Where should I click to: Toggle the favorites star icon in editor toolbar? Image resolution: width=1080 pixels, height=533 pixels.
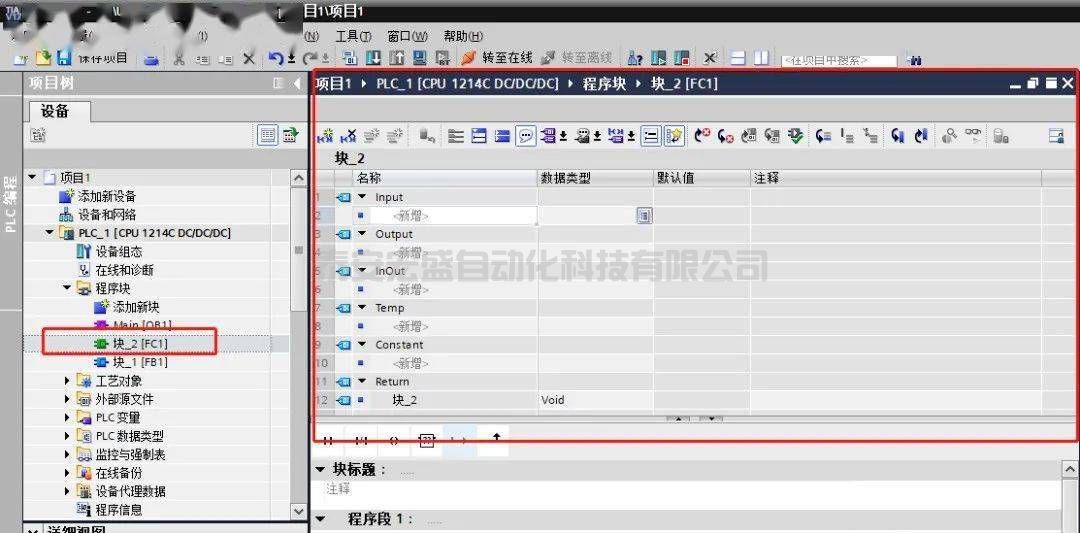click(x=674, y=136)
